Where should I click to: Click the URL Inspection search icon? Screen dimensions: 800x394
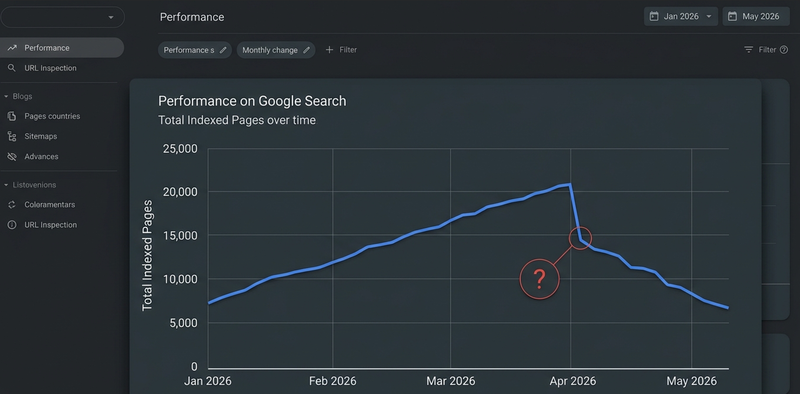pyautogui.click(x=12, y=68)
